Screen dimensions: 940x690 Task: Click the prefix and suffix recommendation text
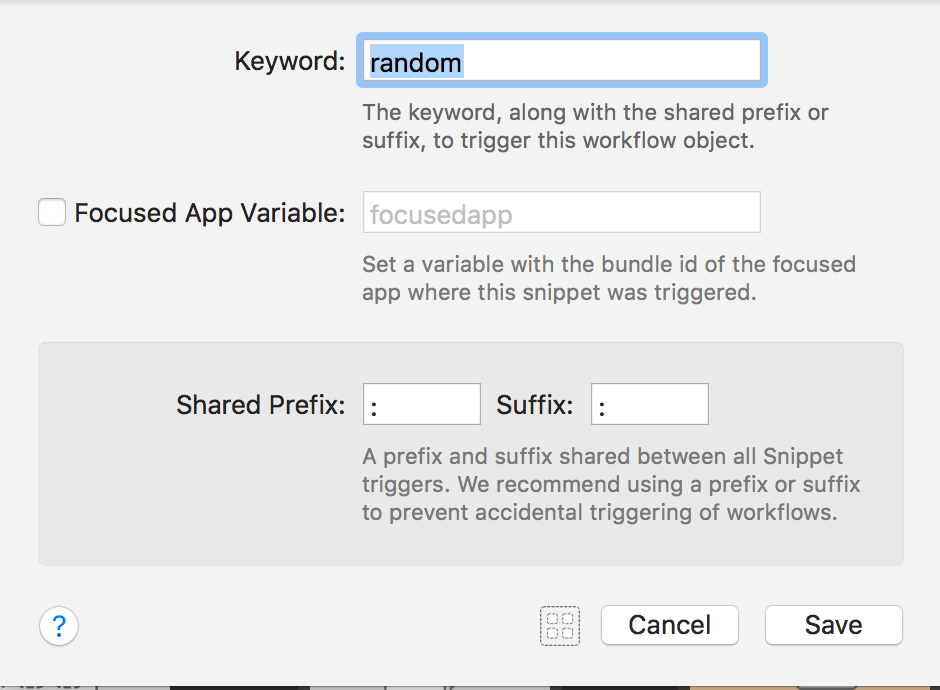coord(610,485)
